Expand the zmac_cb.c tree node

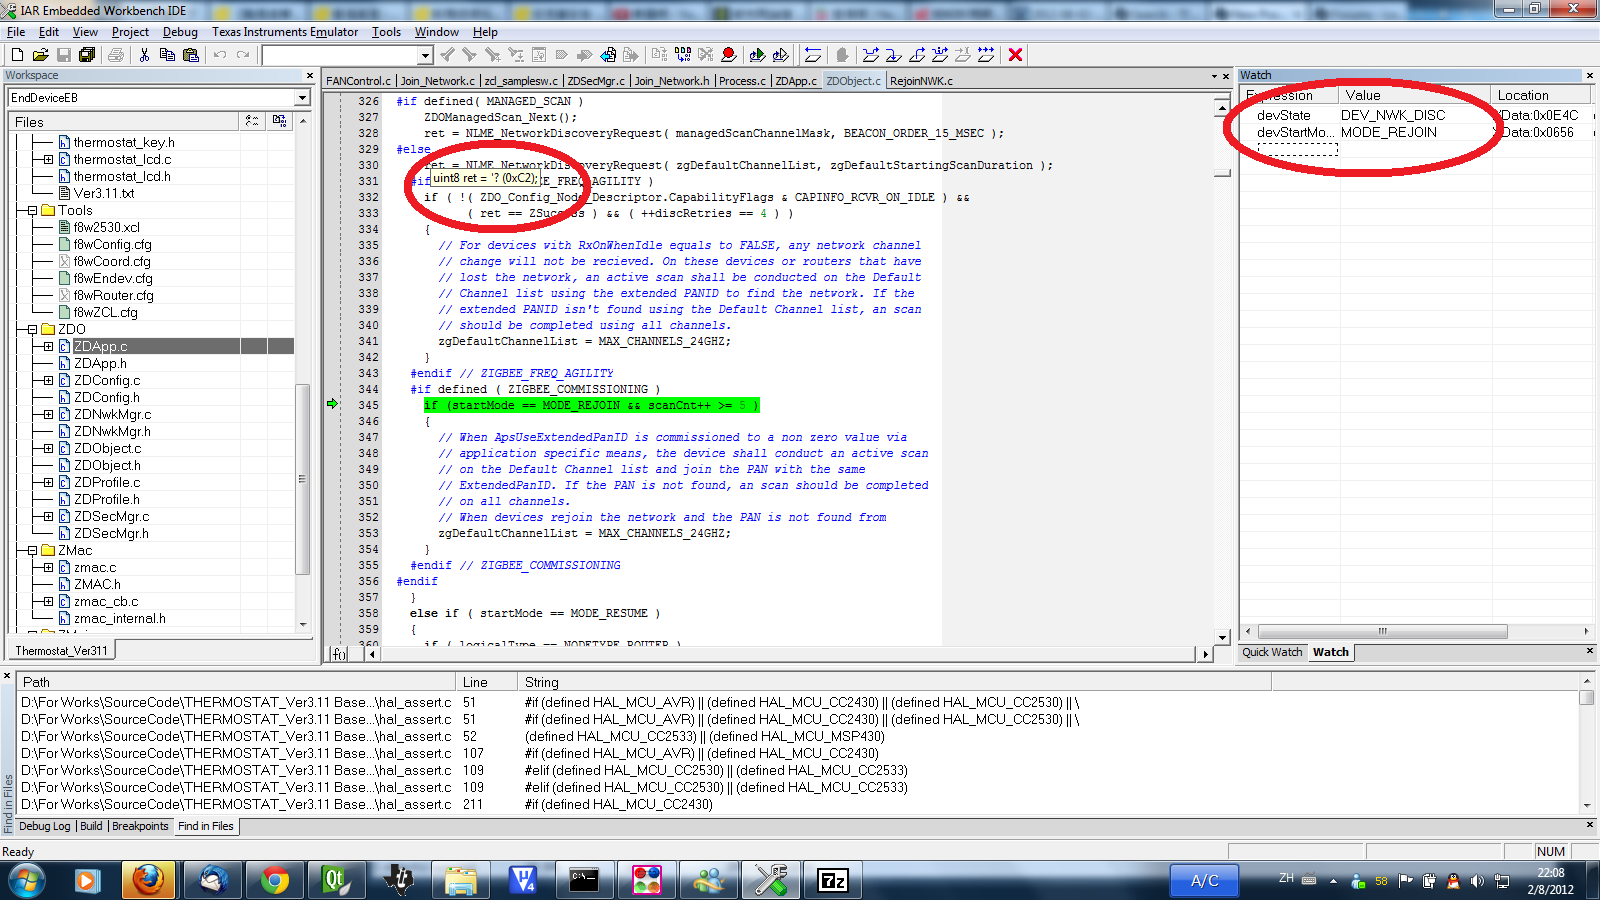(x=48, y=602)
